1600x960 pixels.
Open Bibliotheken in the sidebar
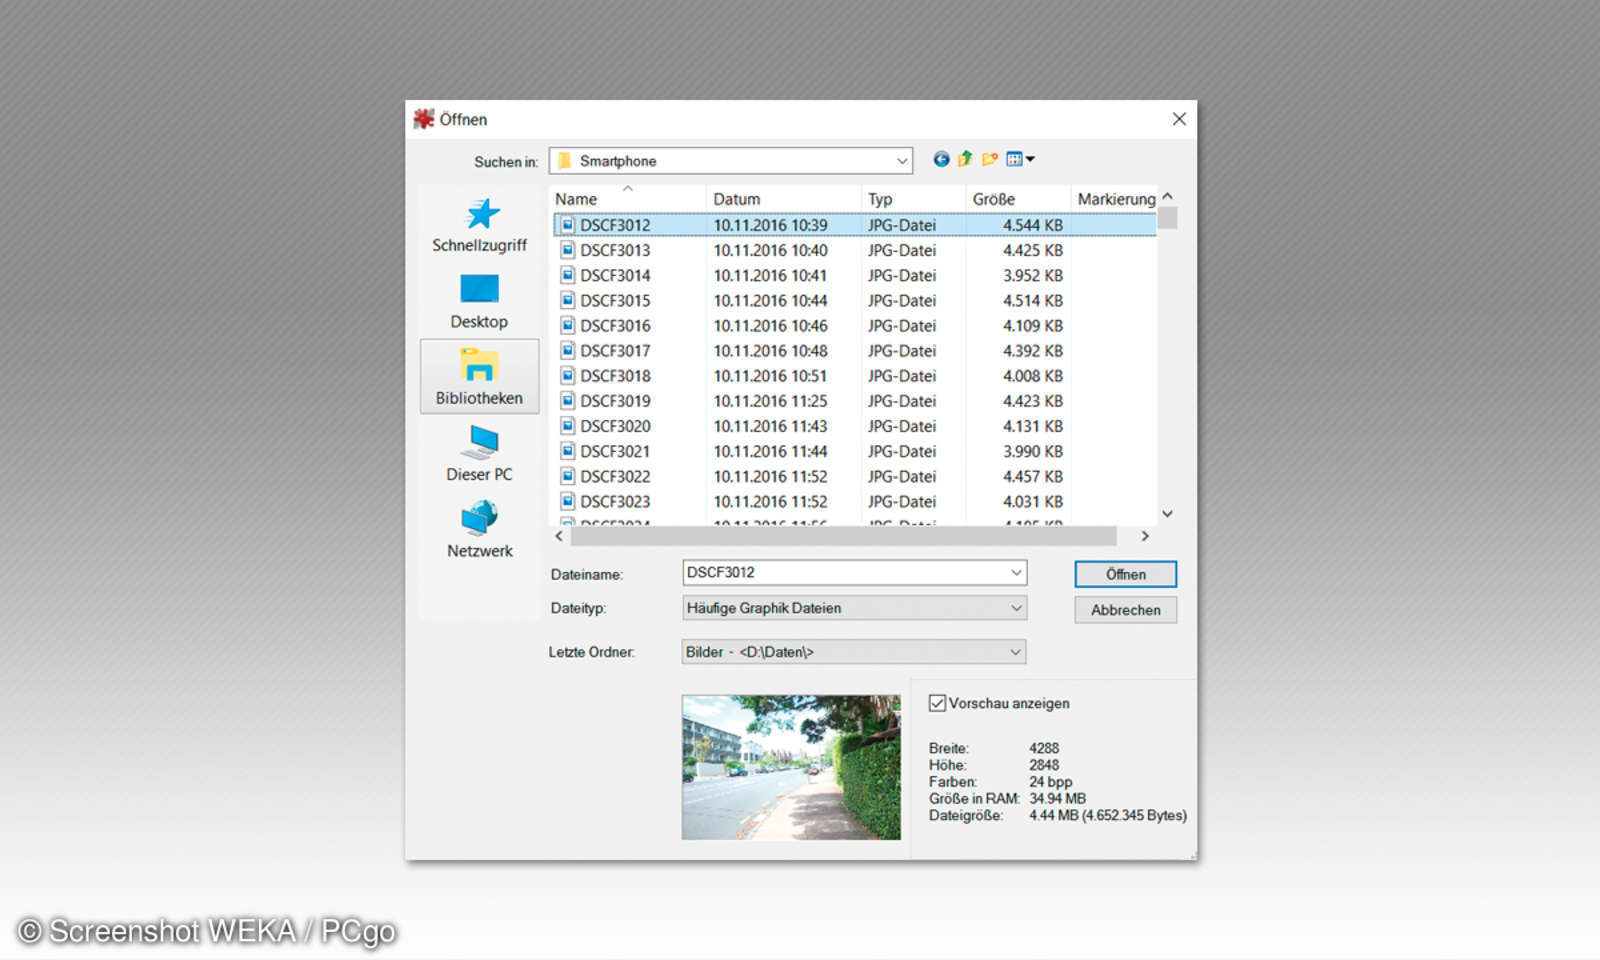479,377
